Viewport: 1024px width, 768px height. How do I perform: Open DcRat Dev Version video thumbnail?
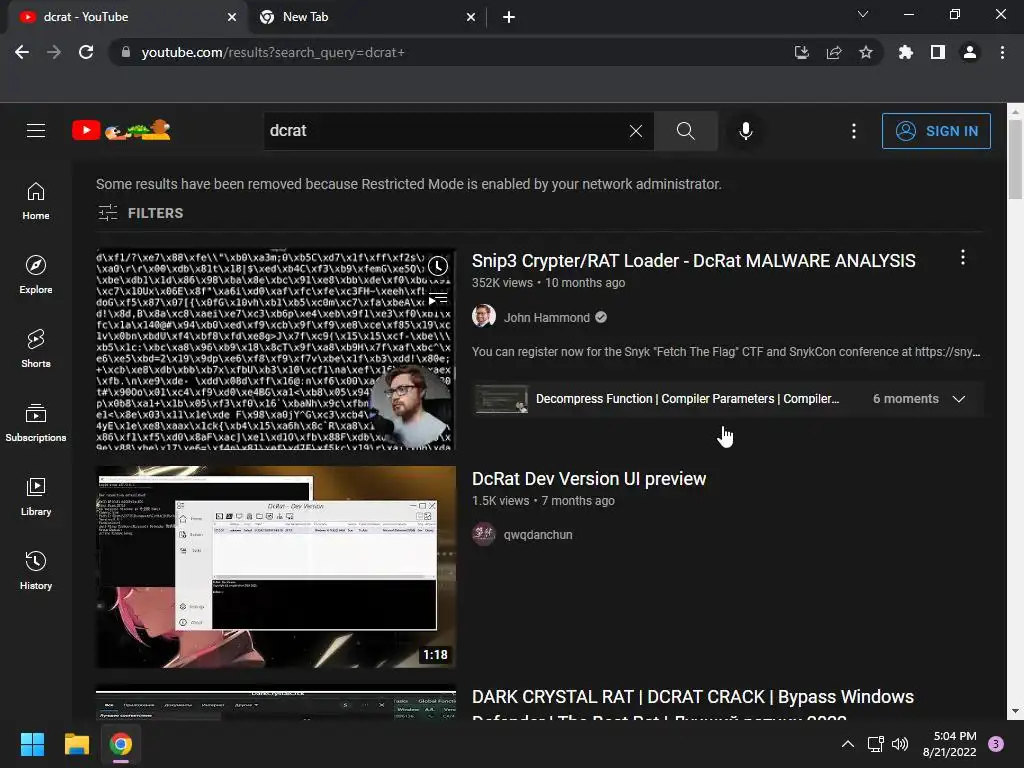tap(276, 567)
